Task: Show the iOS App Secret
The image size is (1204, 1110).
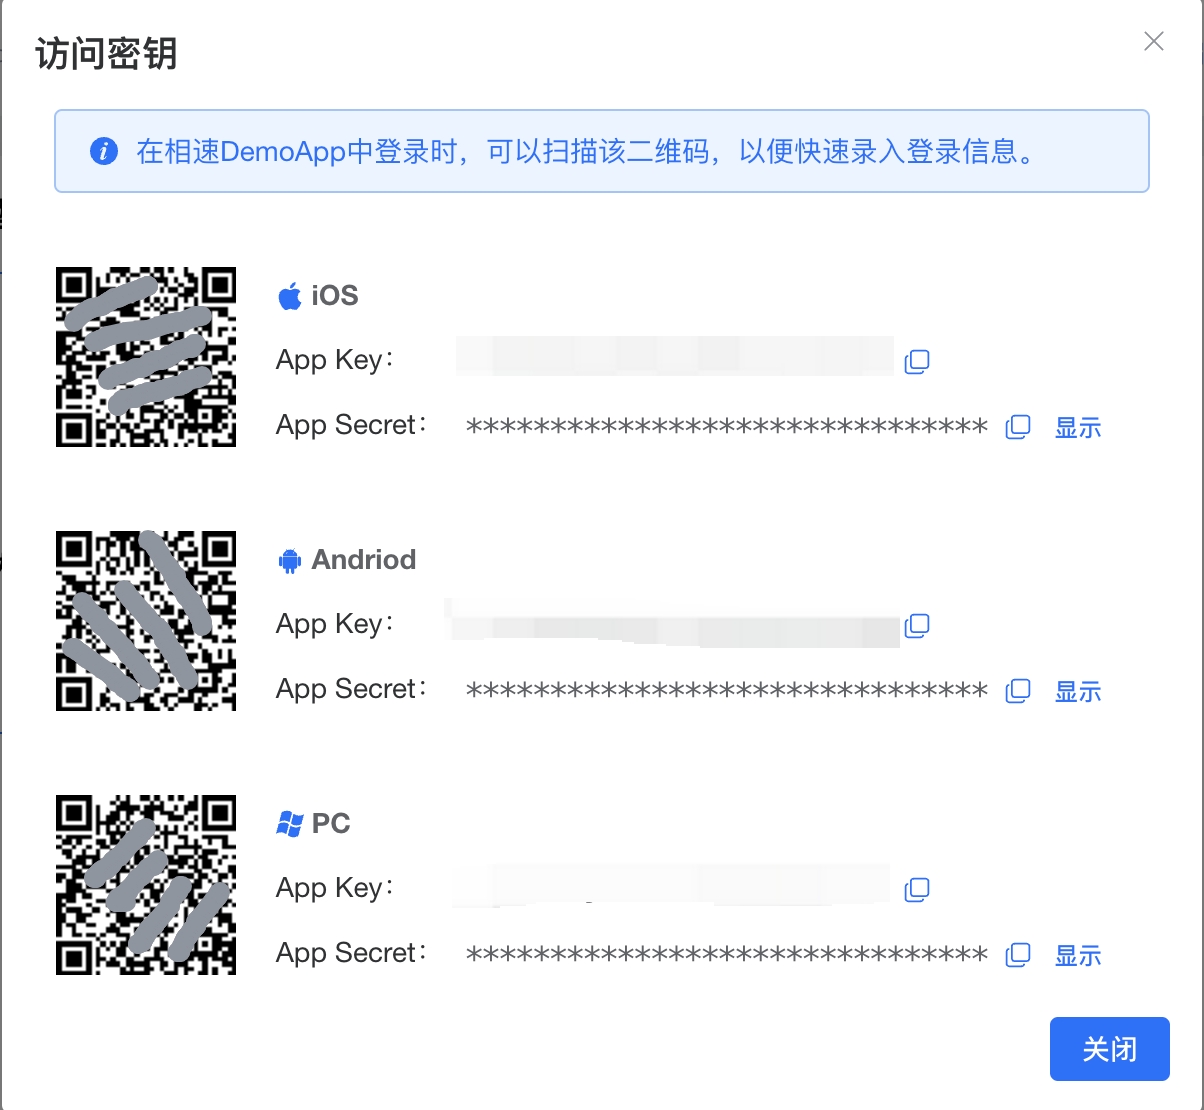Action: tap(1078, 428)
